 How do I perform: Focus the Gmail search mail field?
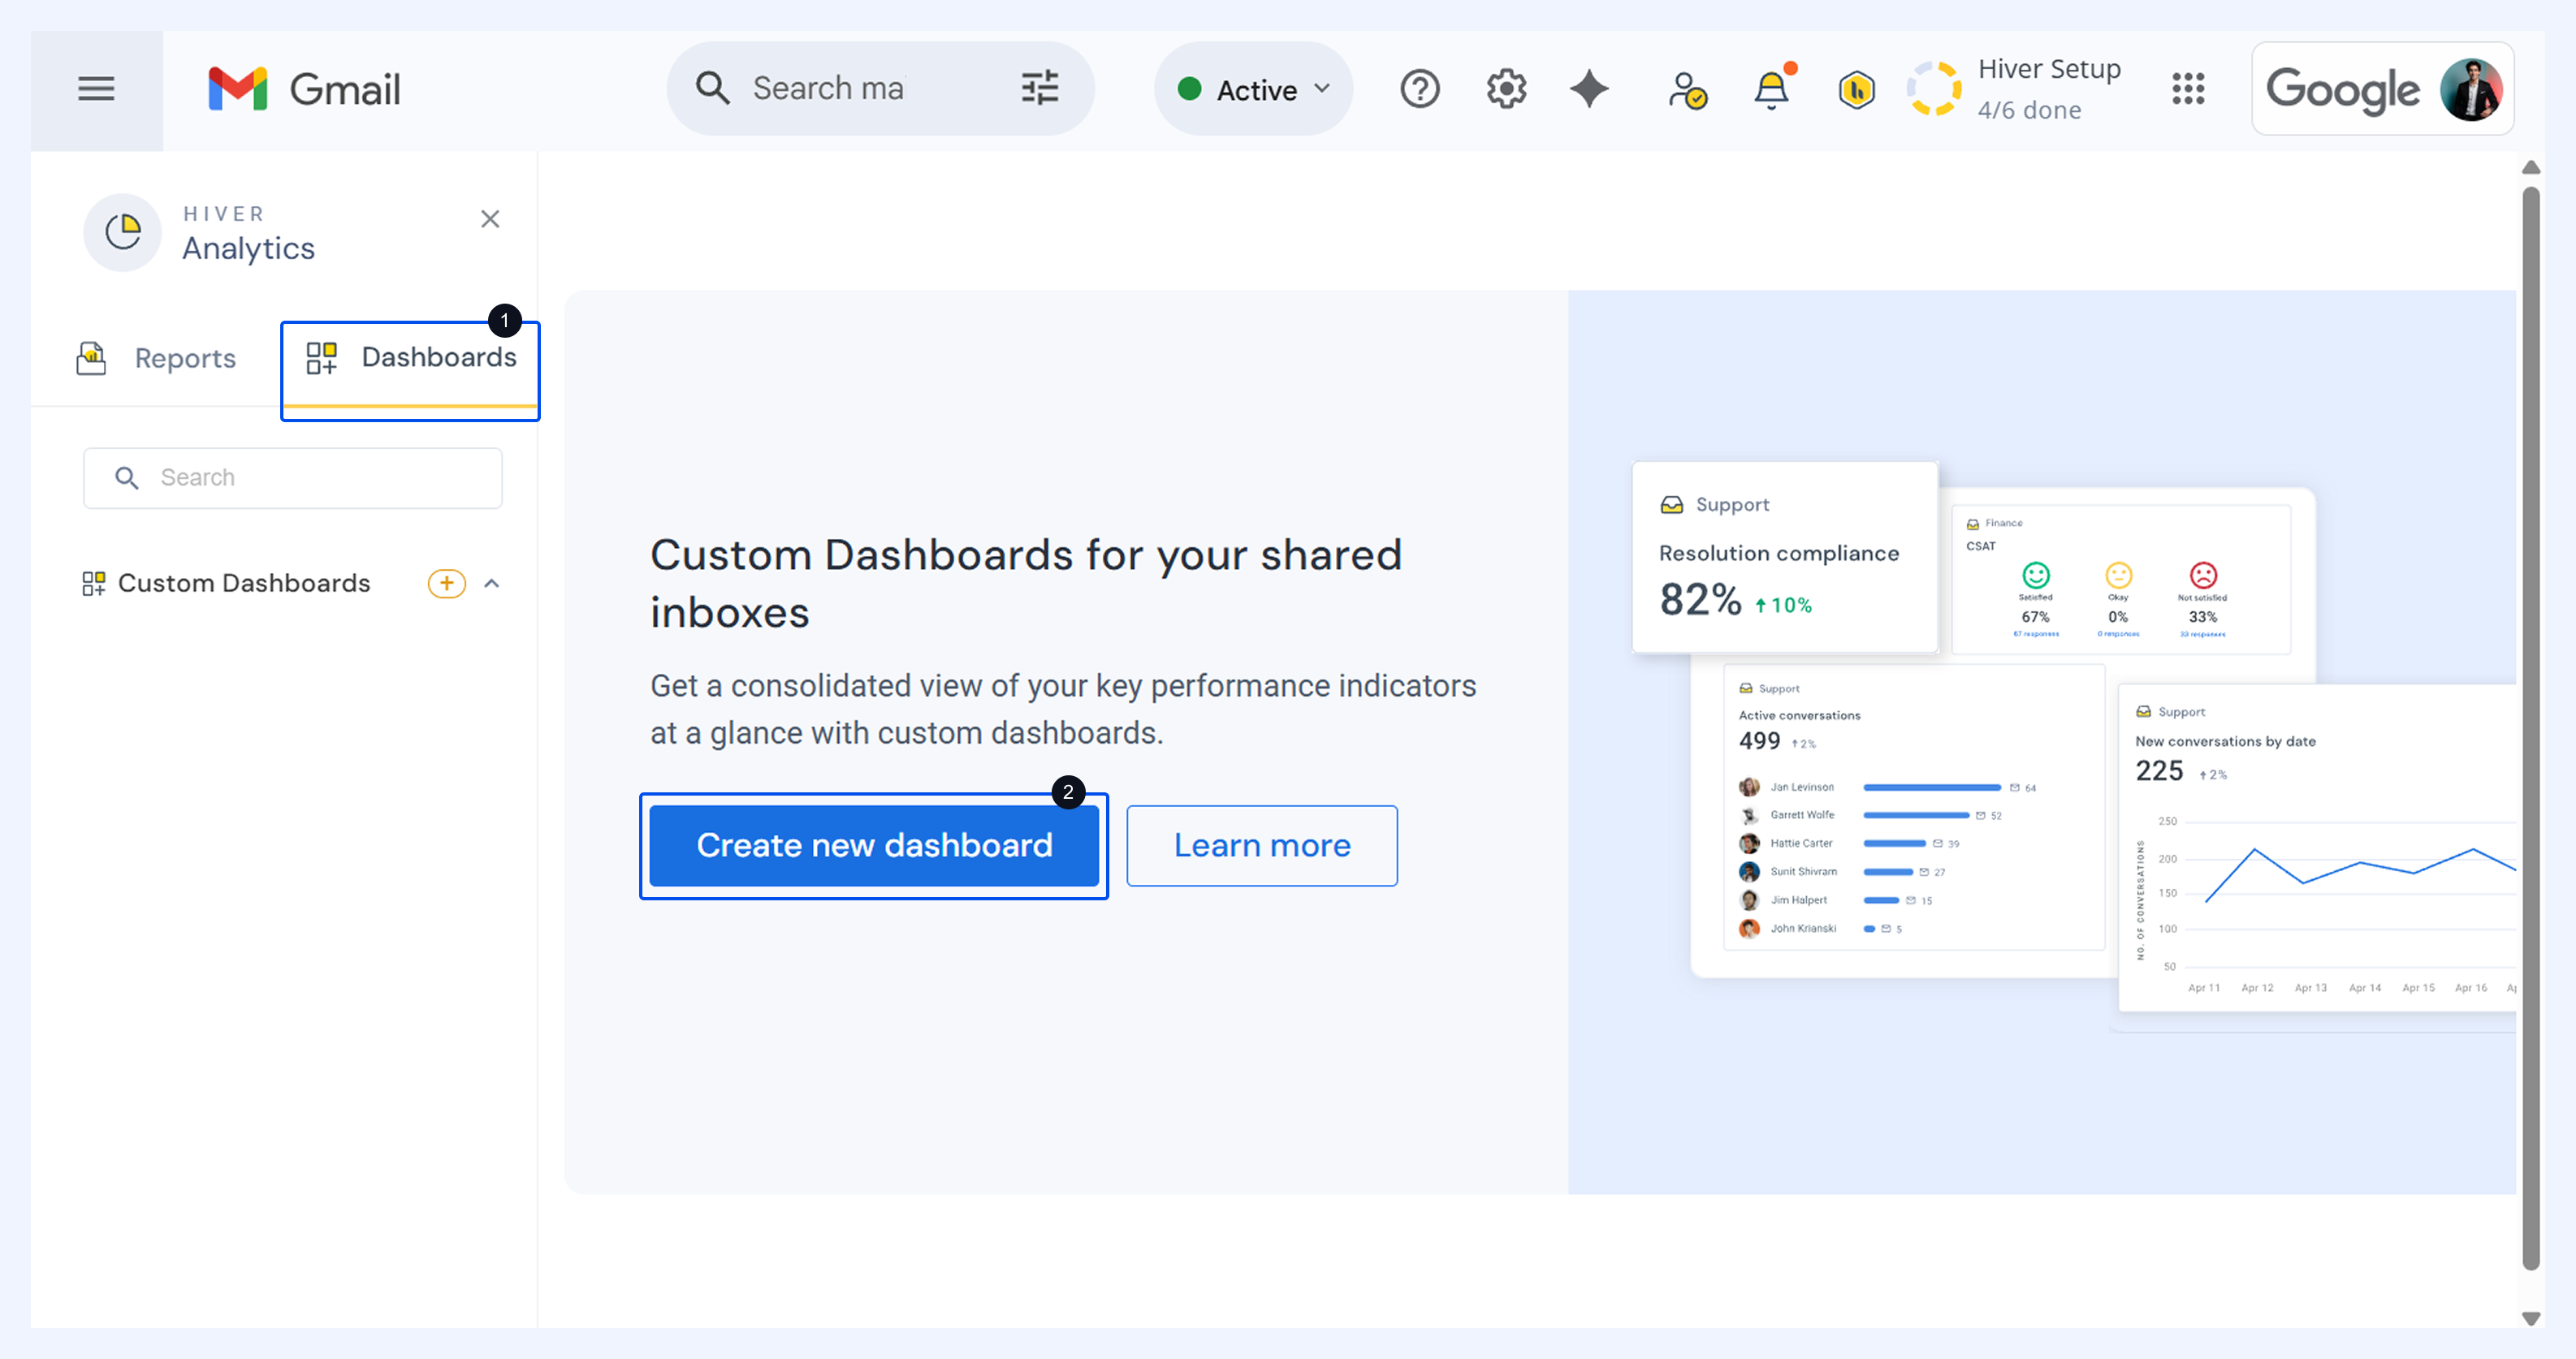click(880, 88)
